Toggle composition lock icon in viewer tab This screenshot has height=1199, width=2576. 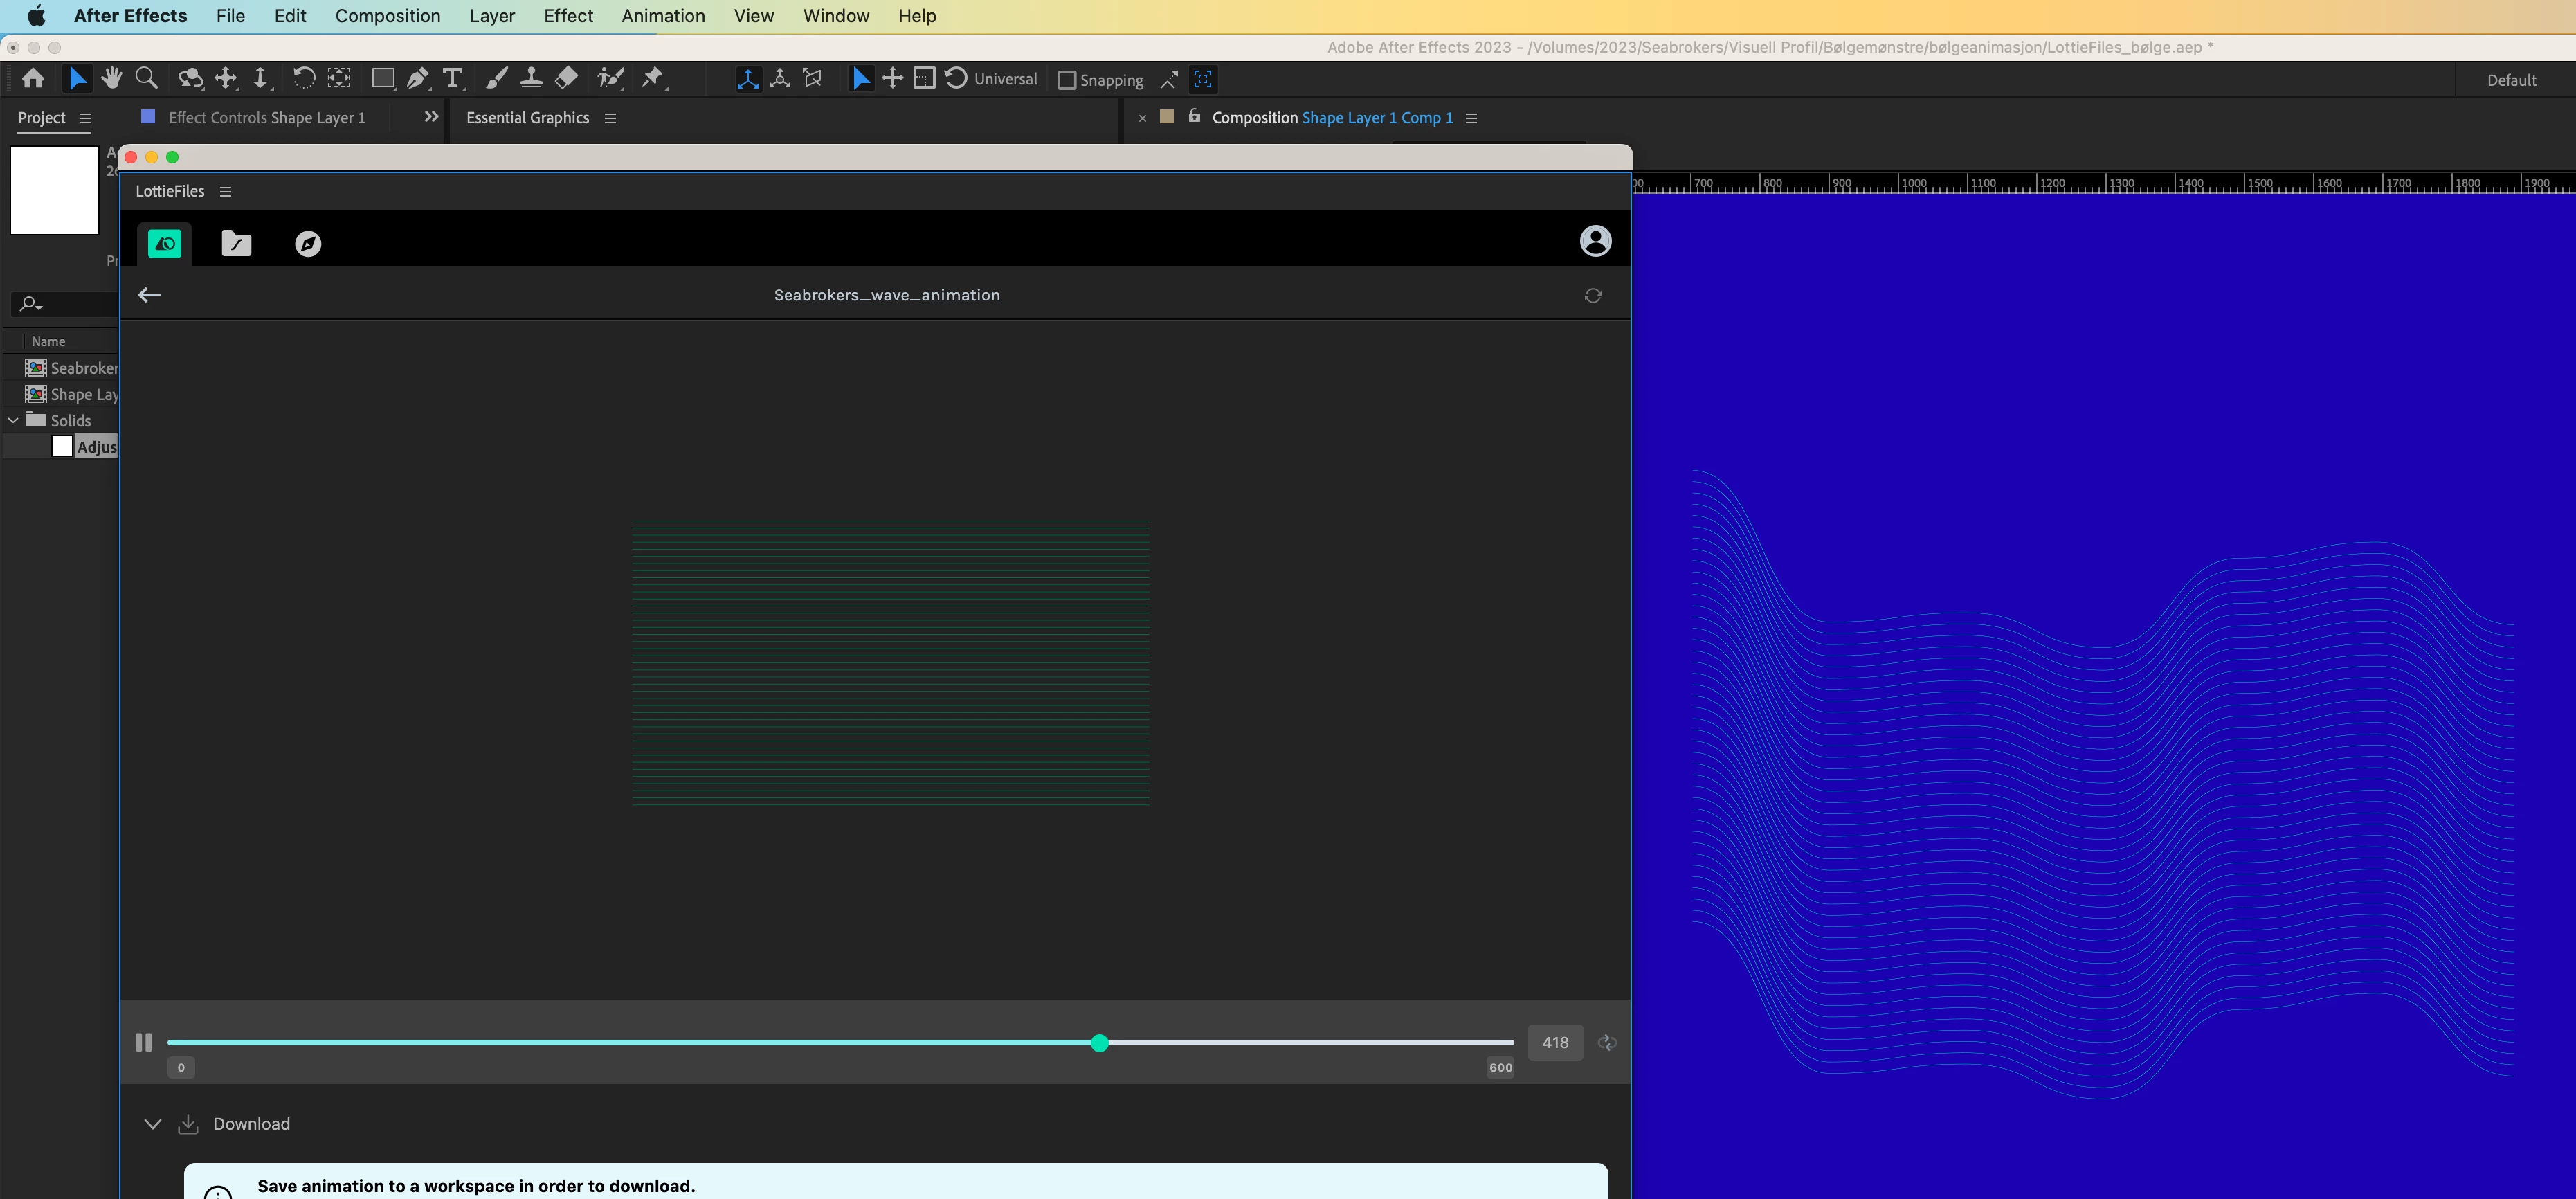coord(1194,117)
